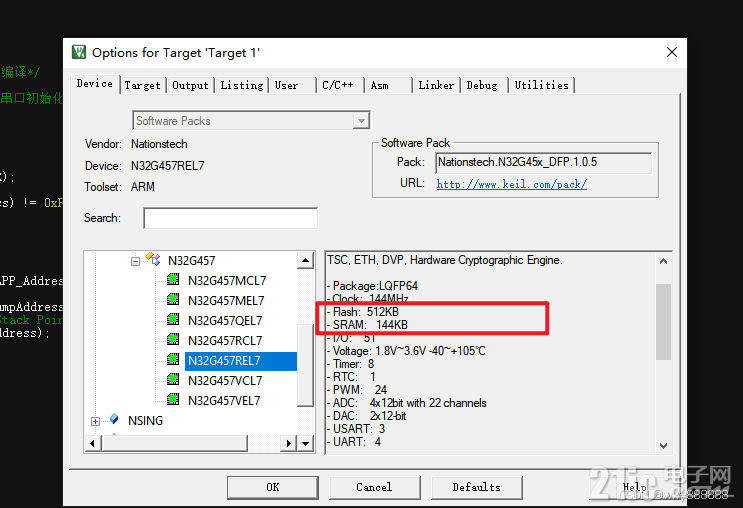The width and height of the screenshot is (743, 508).
Task: Click the device tree horizontal scrollbar thumb
Action: 174,444
